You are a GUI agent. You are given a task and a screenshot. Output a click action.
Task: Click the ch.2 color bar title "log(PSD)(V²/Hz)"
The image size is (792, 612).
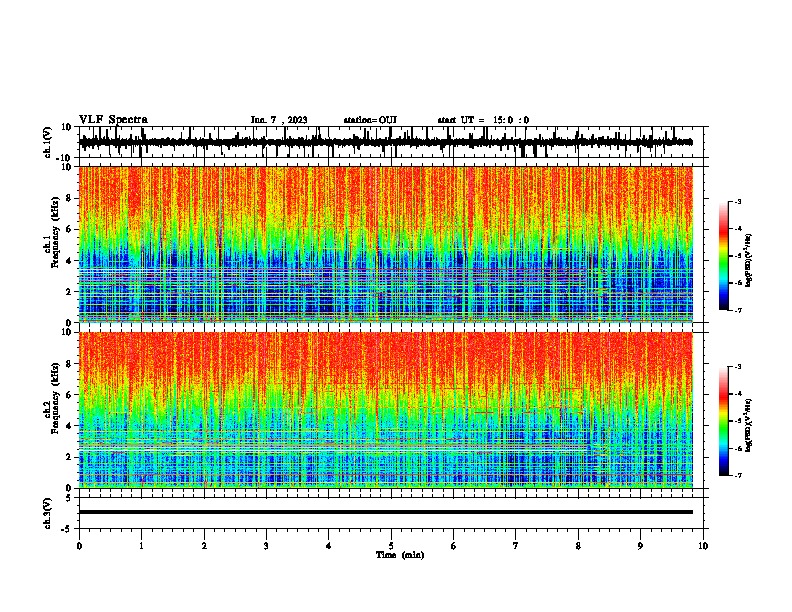(x=749, y=425)
